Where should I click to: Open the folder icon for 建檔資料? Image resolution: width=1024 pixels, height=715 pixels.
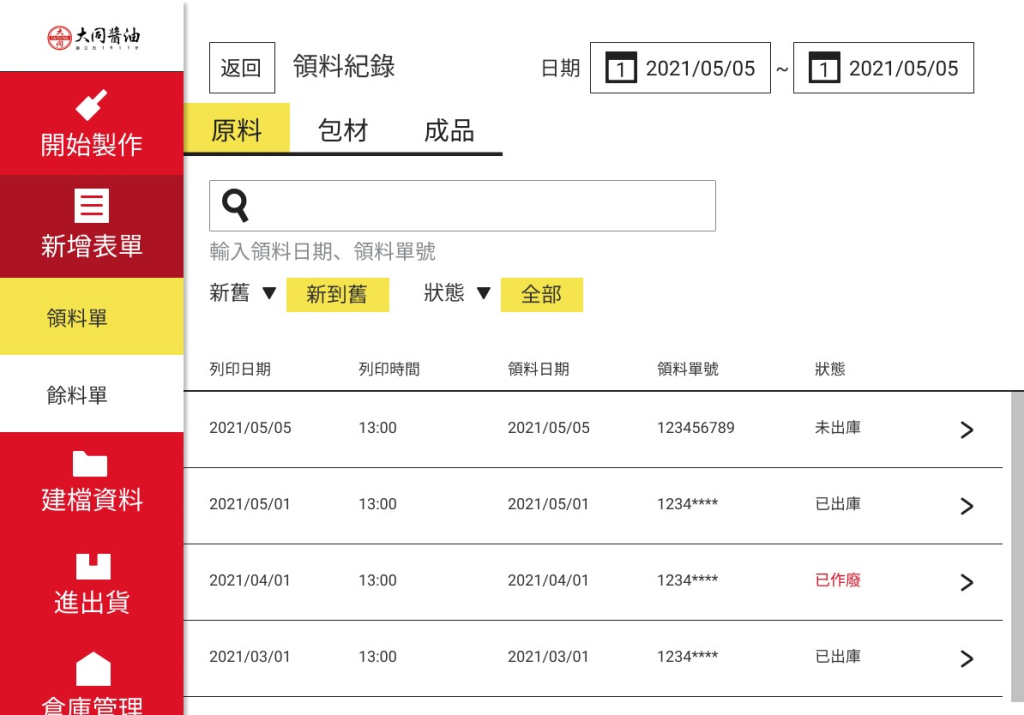point(92,463)
